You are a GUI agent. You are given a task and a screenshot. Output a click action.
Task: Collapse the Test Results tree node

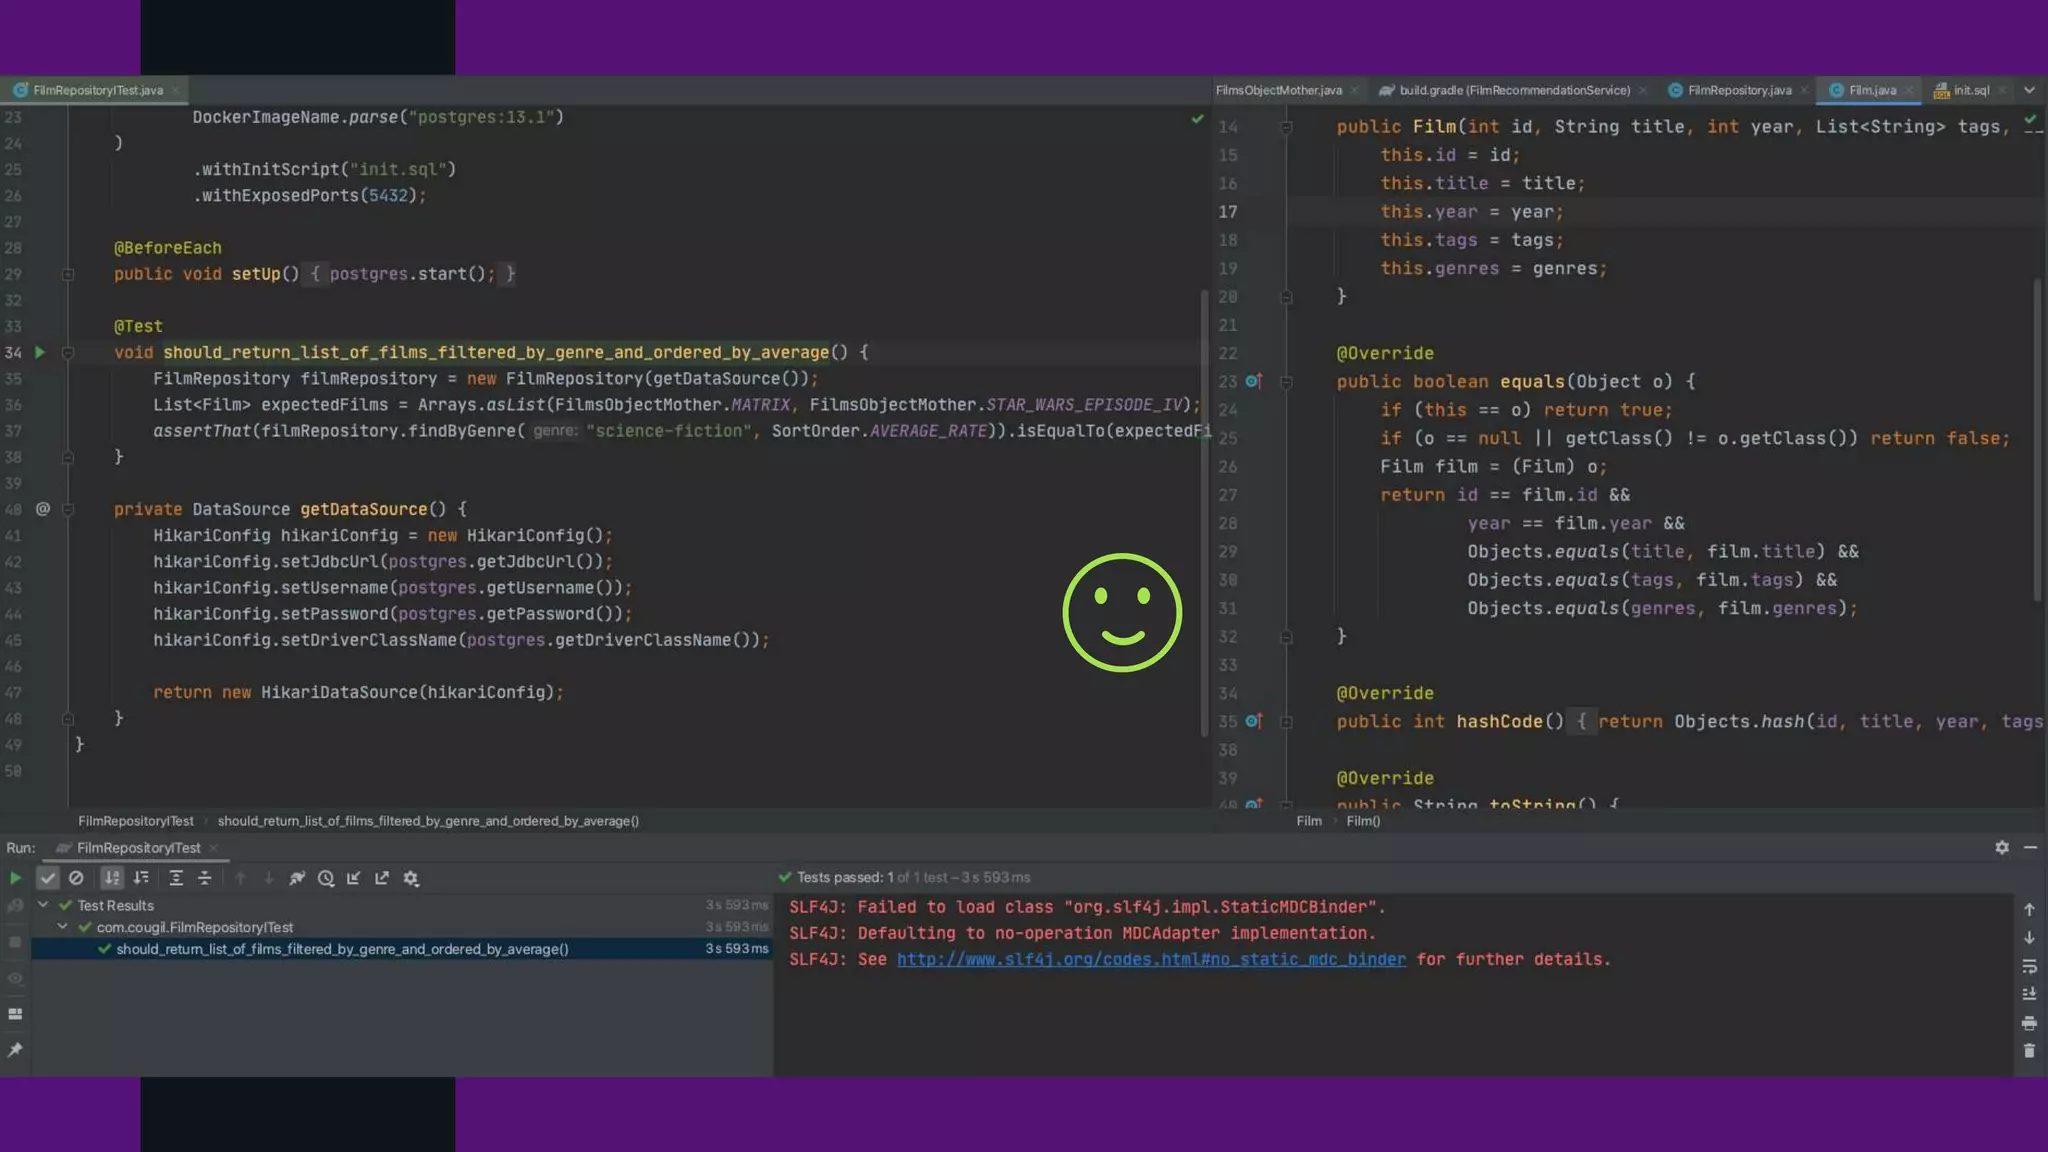tap(43, 905)
